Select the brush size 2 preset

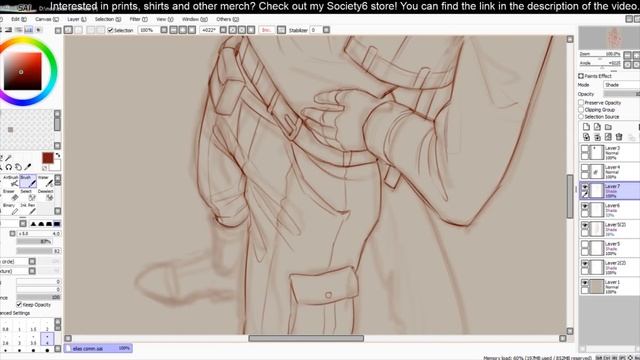[x=47, y=326]
